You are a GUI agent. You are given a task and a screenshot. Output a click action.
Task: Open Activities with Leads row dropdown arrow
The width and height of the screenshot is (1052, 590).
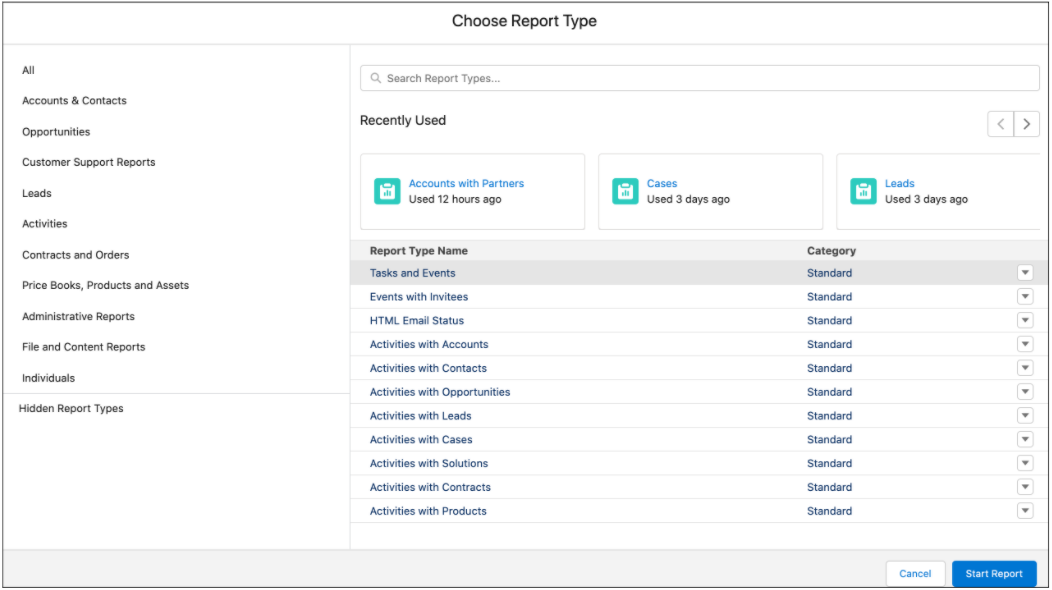(1025, 416)
